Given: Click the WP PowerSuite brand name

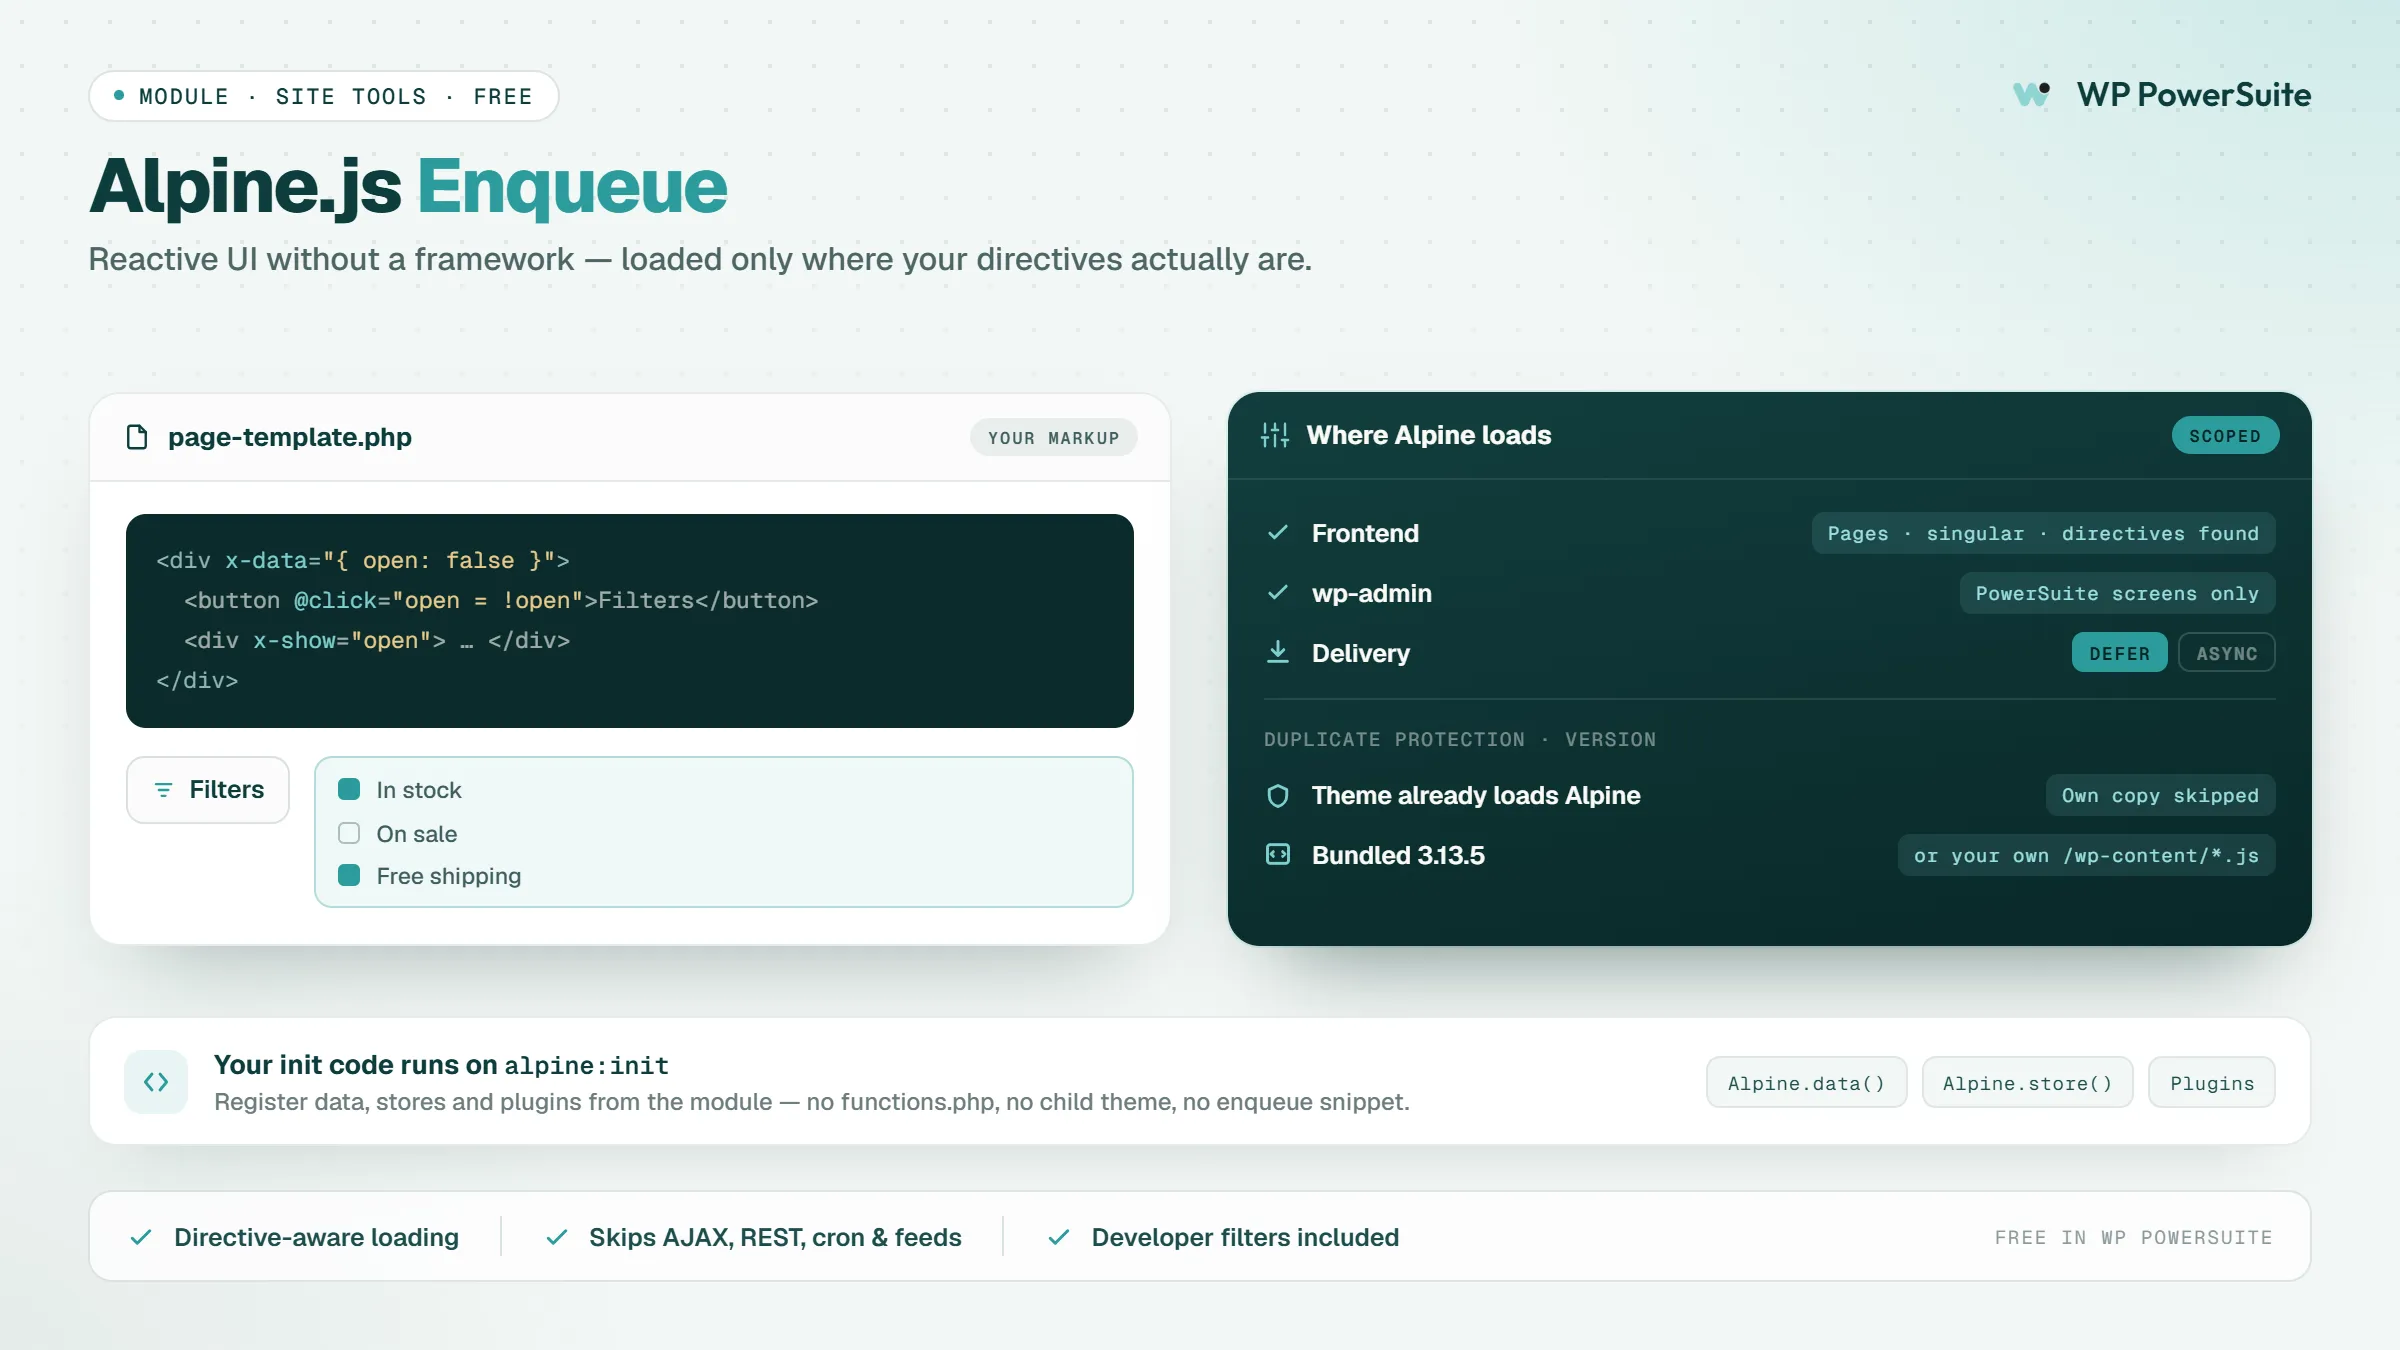Looking at the screenshot, I should pyautogui.click(x=2194, y=94).
